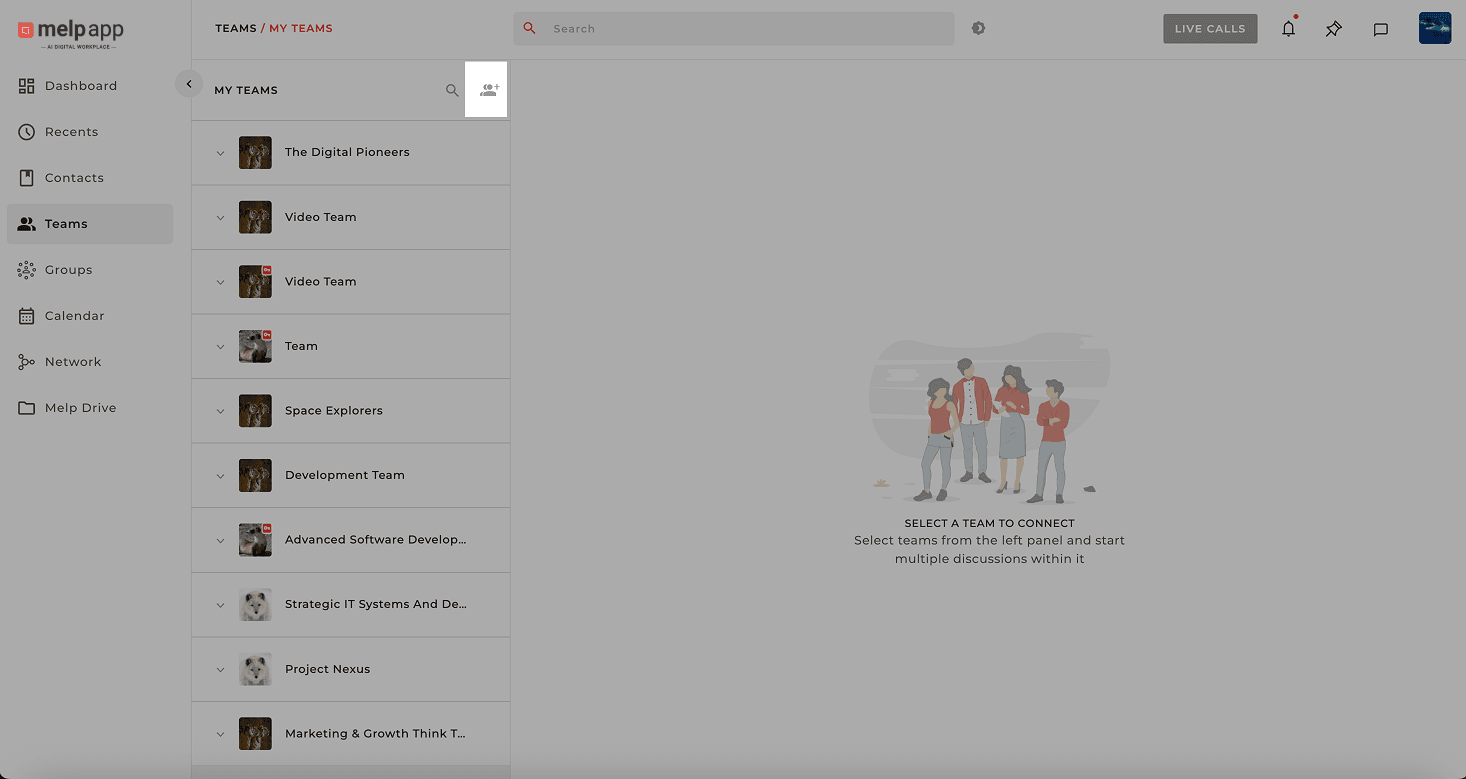
Task: Toggle dark mode icon beside search
Action: click(x=978, y=29)
